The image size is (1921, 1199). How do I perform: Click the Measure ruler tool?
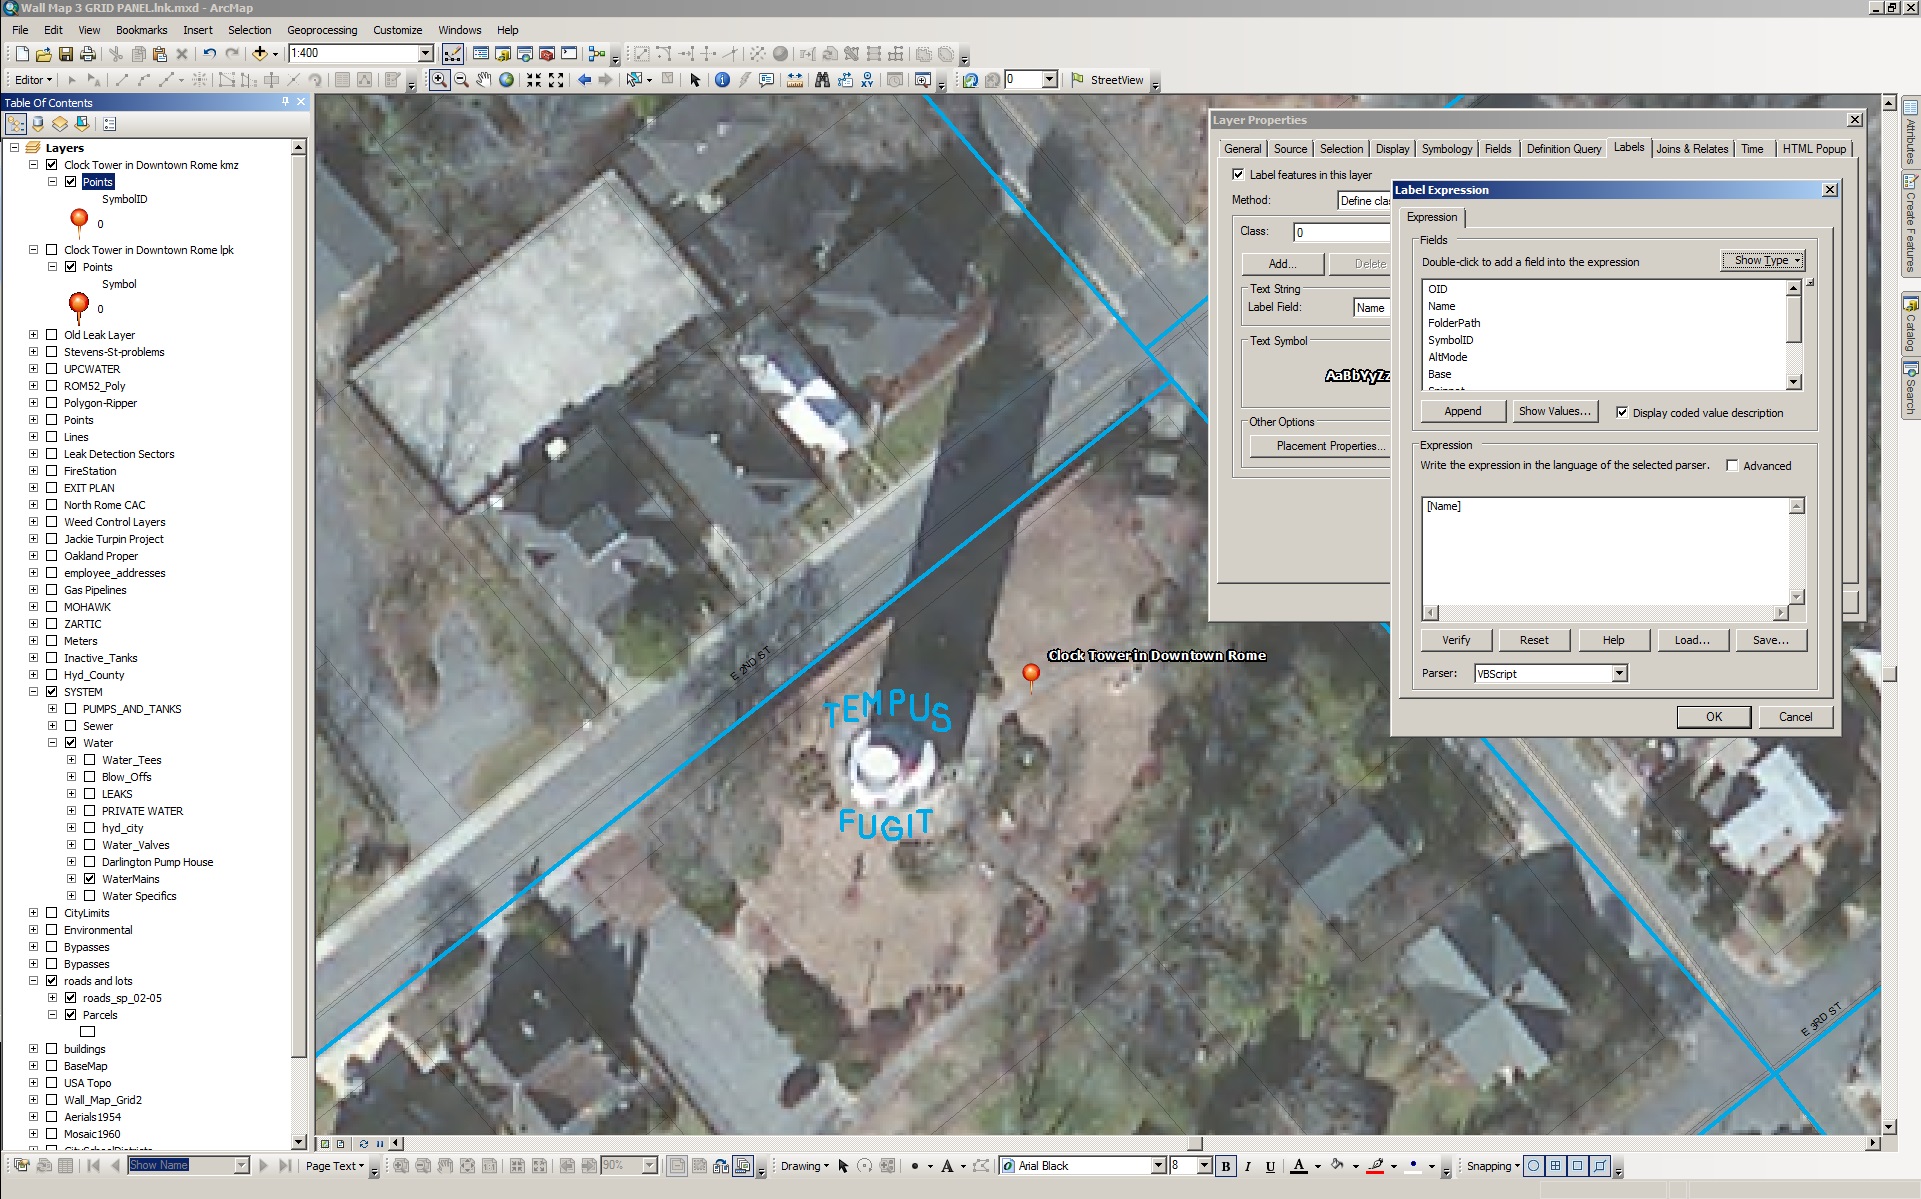[795, 80]
